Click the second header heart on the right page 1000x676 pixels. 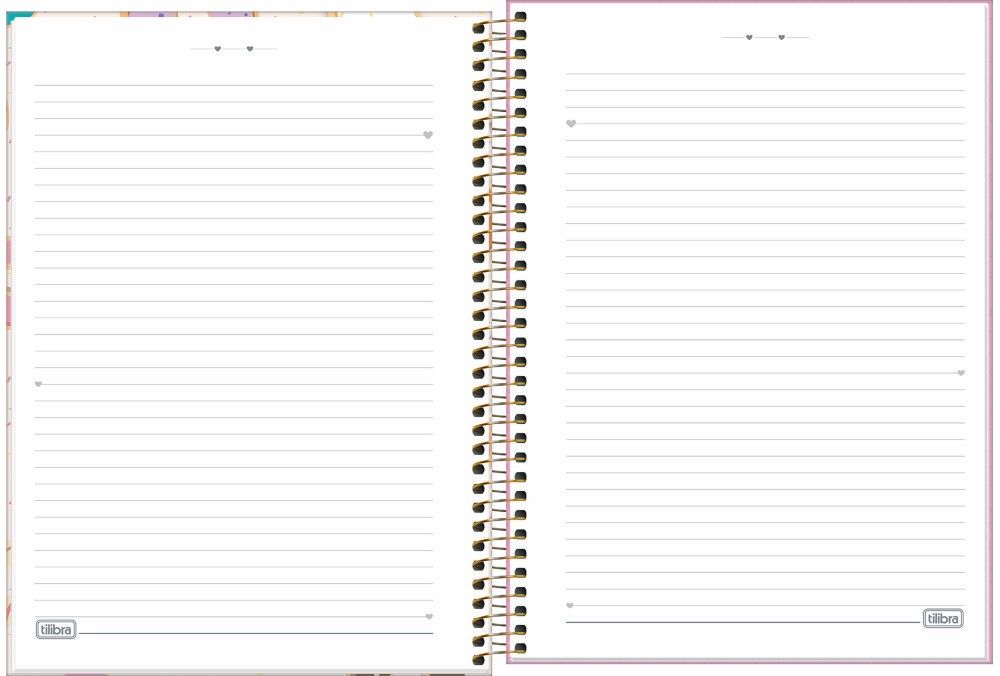781,38
